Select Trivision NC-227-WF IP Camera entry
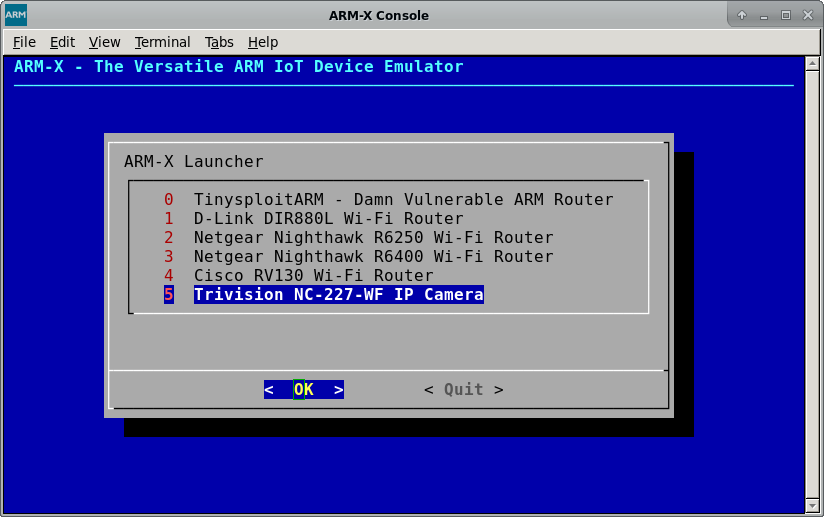The width and height of the screenshot is (824, 517). coord(338,294)
